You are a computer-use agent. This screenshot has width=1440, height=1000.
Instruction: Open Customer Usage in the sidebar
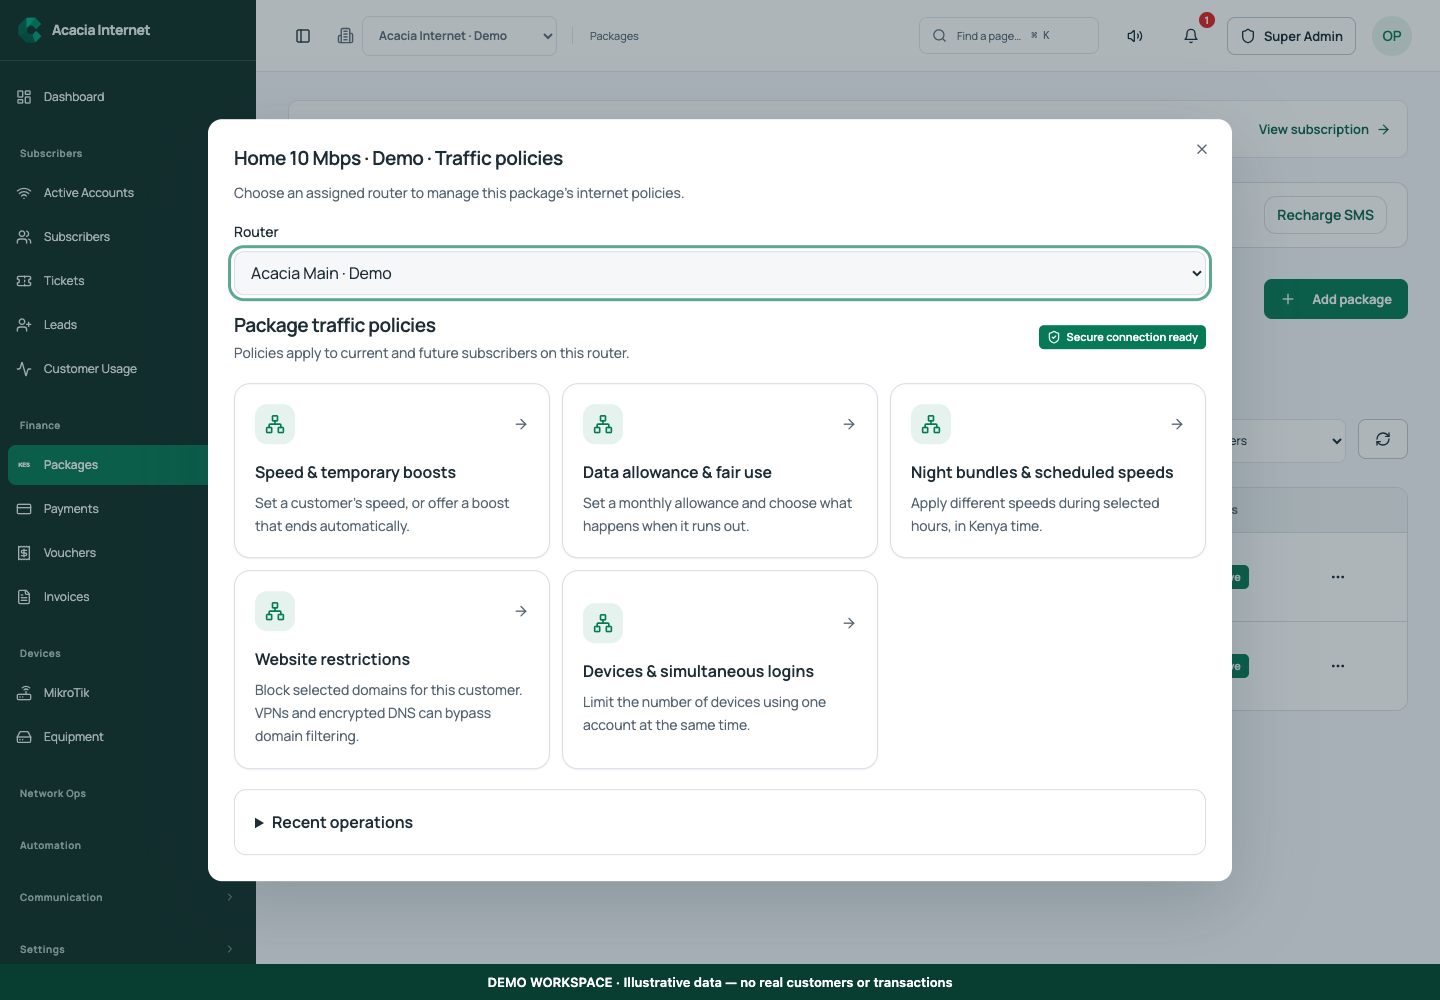[128, 369]
